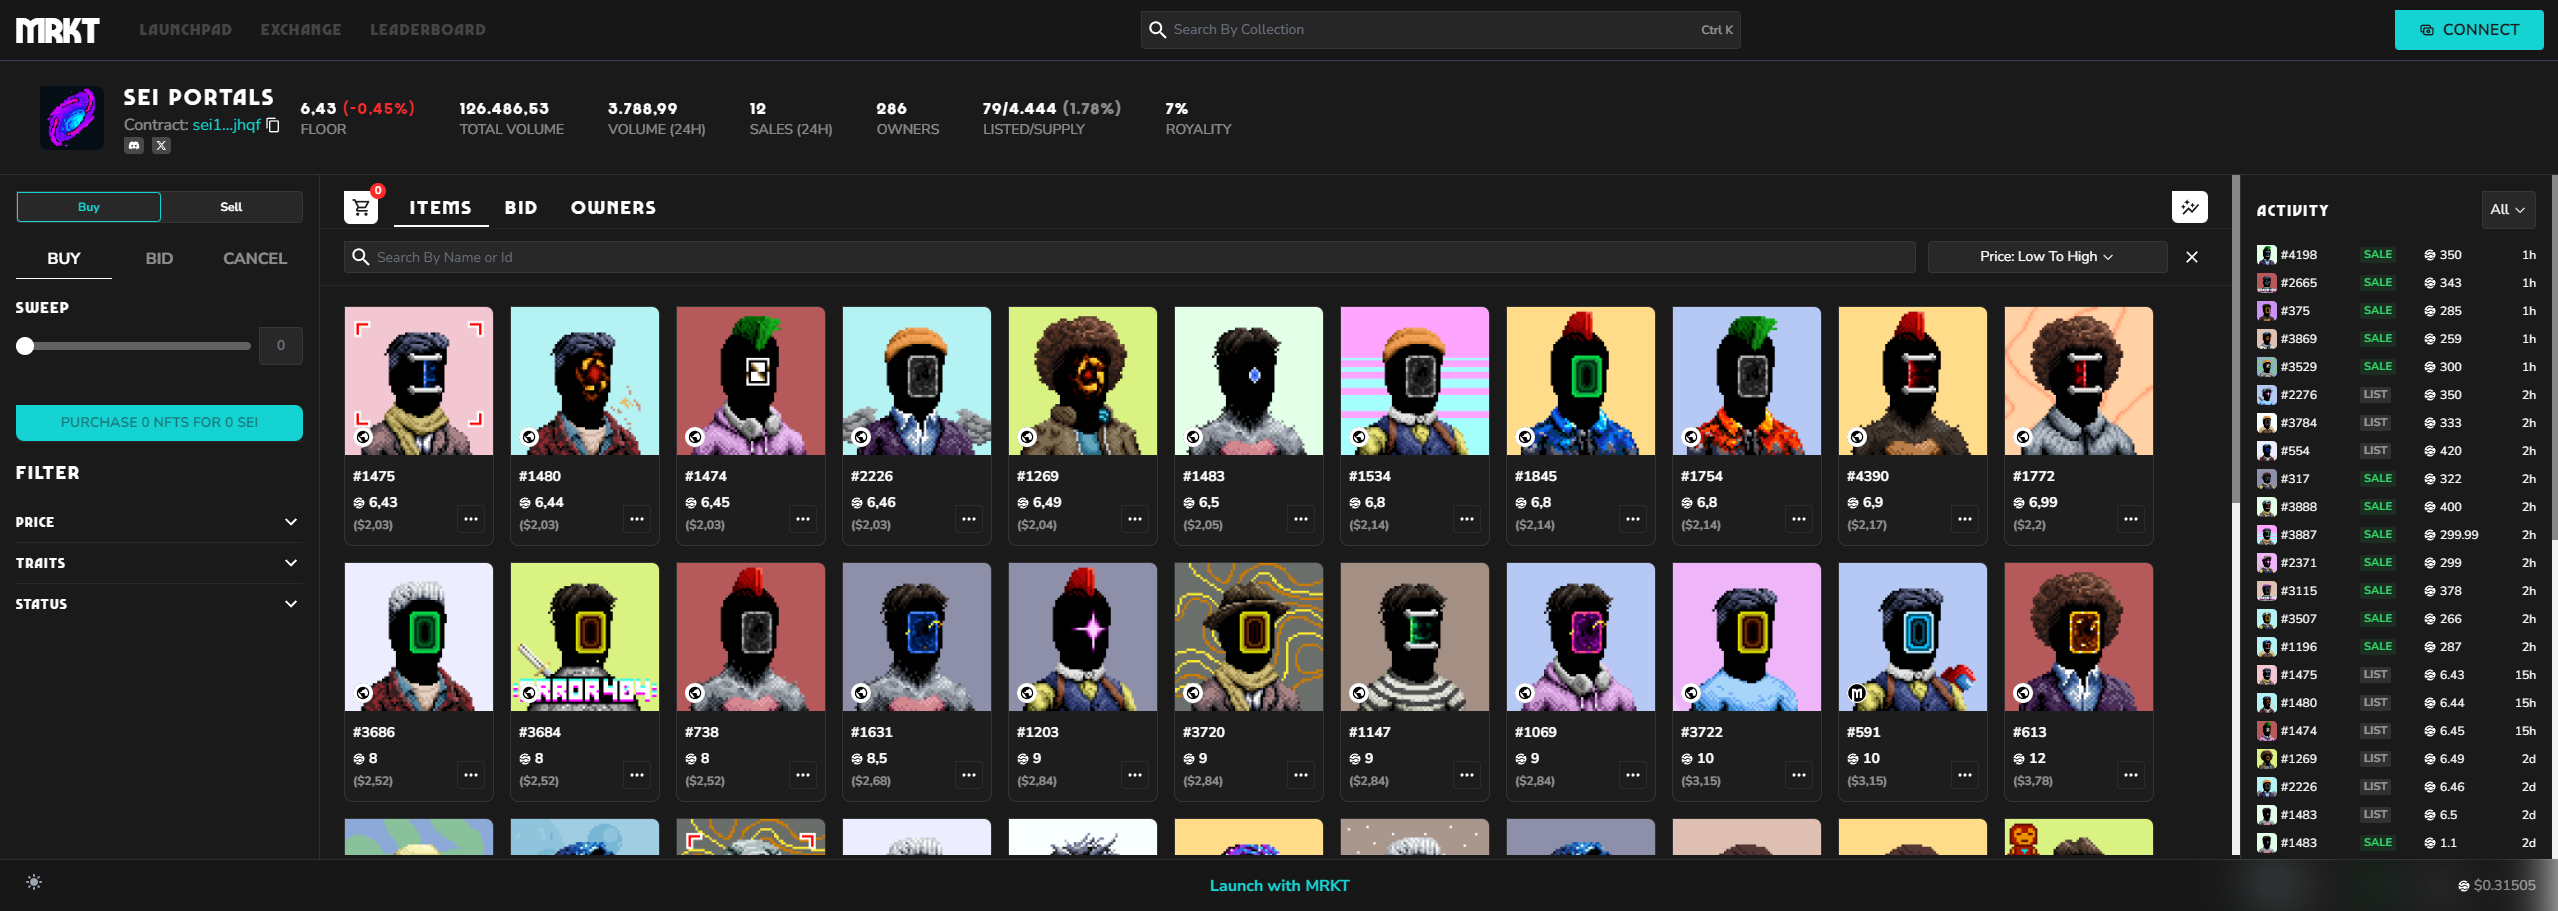Click the CONNECT wallet button

[x=2468, y=30]
